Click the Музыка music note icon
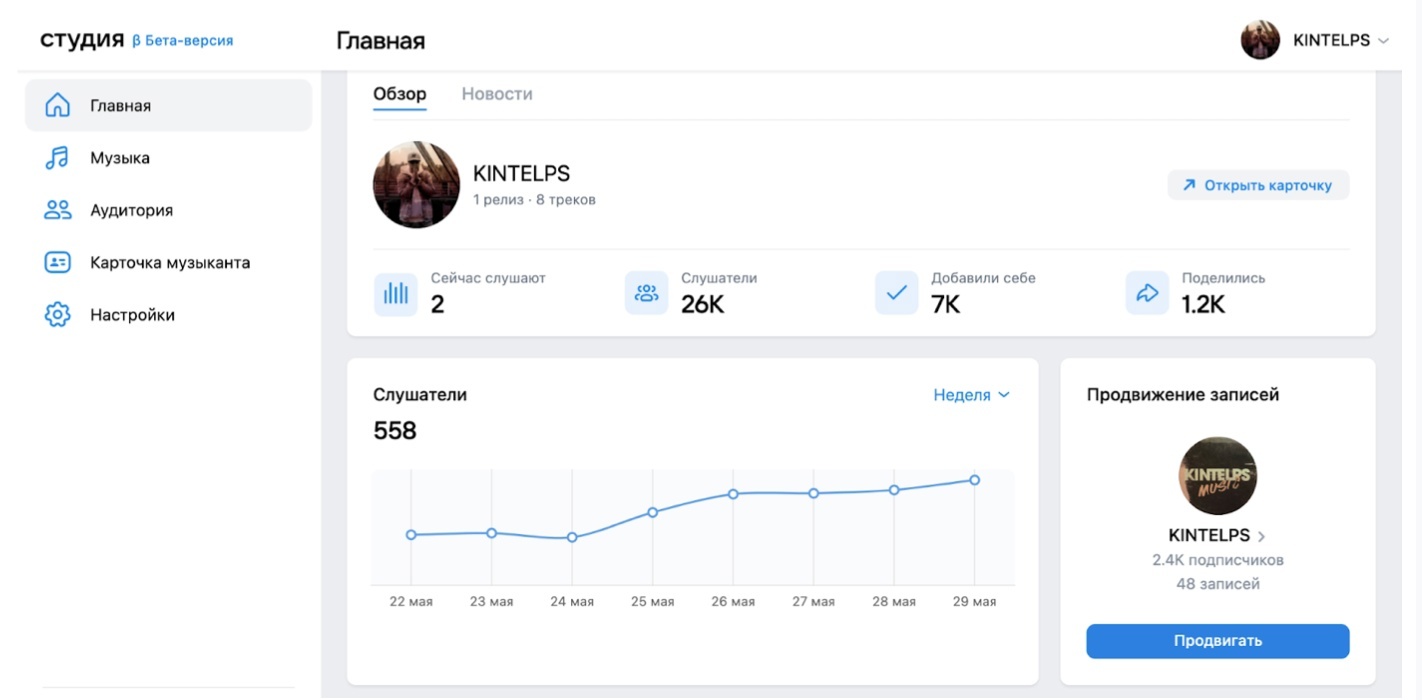1422x700 pixels. (58, 158)
